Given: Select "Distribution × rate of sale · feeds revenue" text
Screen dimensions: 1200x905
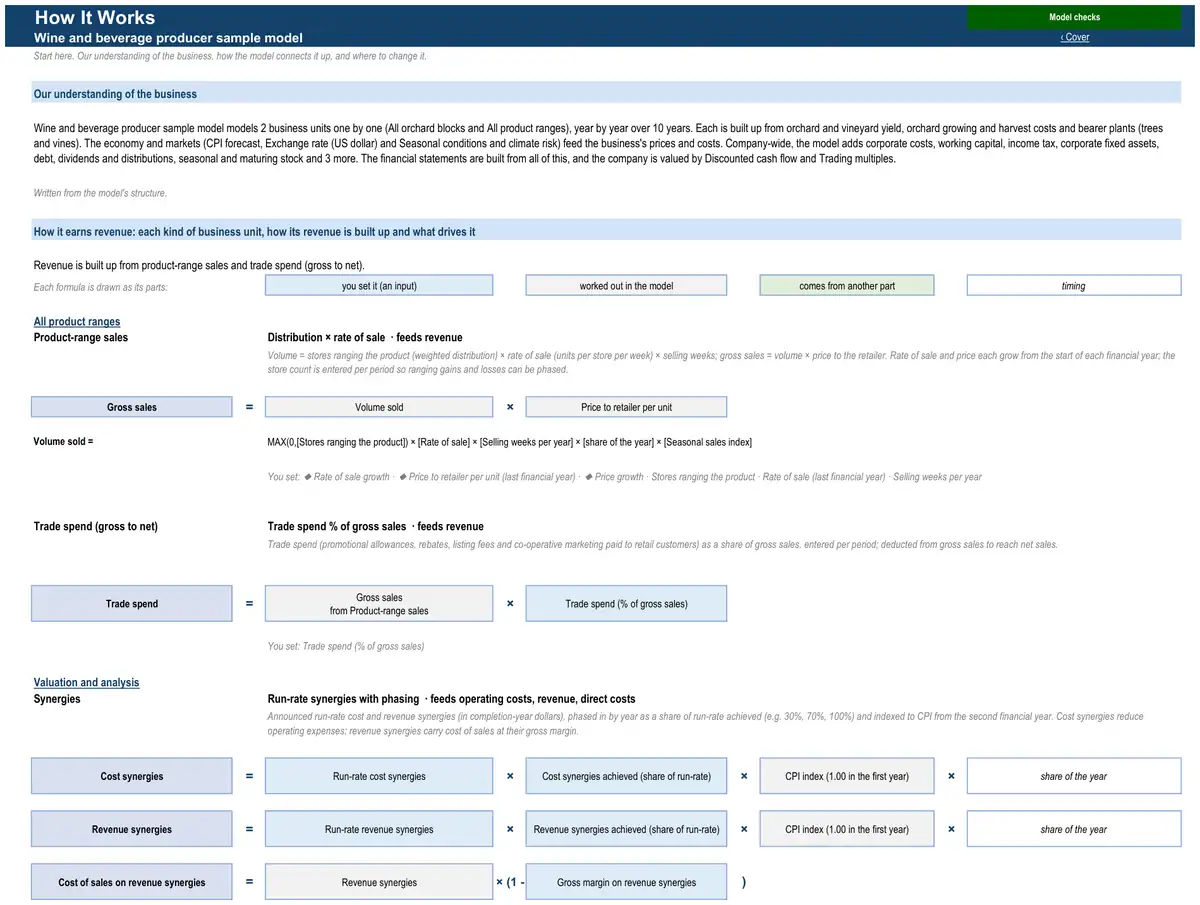Looking at the screenshot, I should coord(365,337).
